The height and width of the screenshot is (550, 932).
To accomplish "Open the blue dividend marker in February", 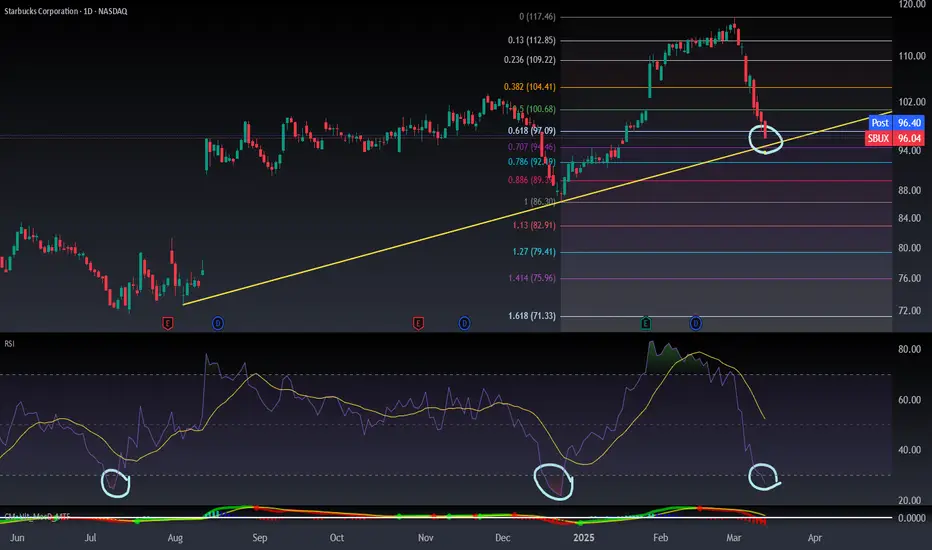I will click(x=695, y=323).
